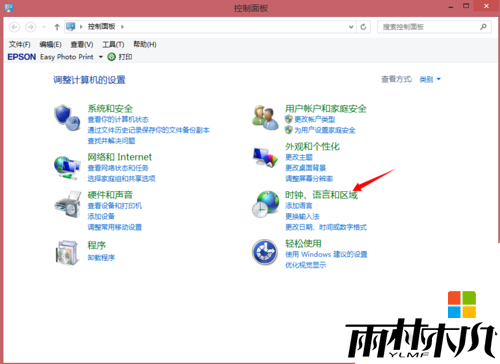Click the shield icon beside 更改帐户类型

click(289, 119)
